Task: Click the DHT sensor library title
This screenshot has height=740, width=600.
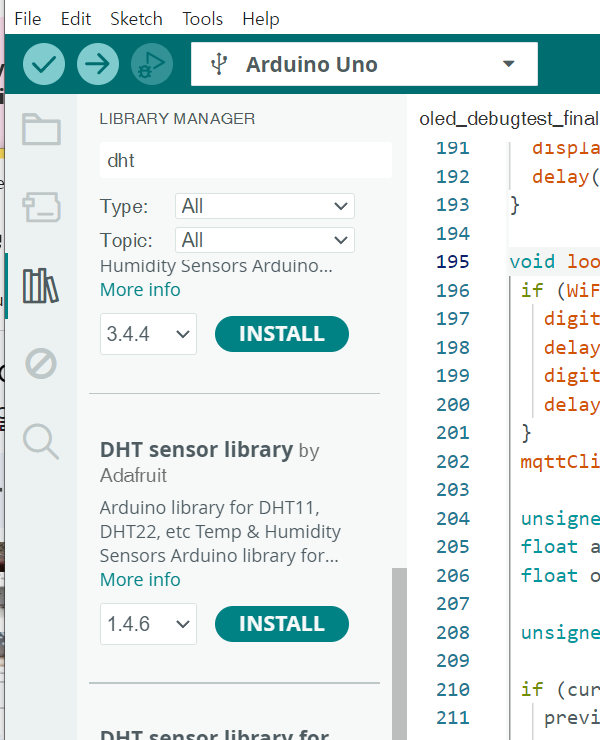Action: click(196, 450)
